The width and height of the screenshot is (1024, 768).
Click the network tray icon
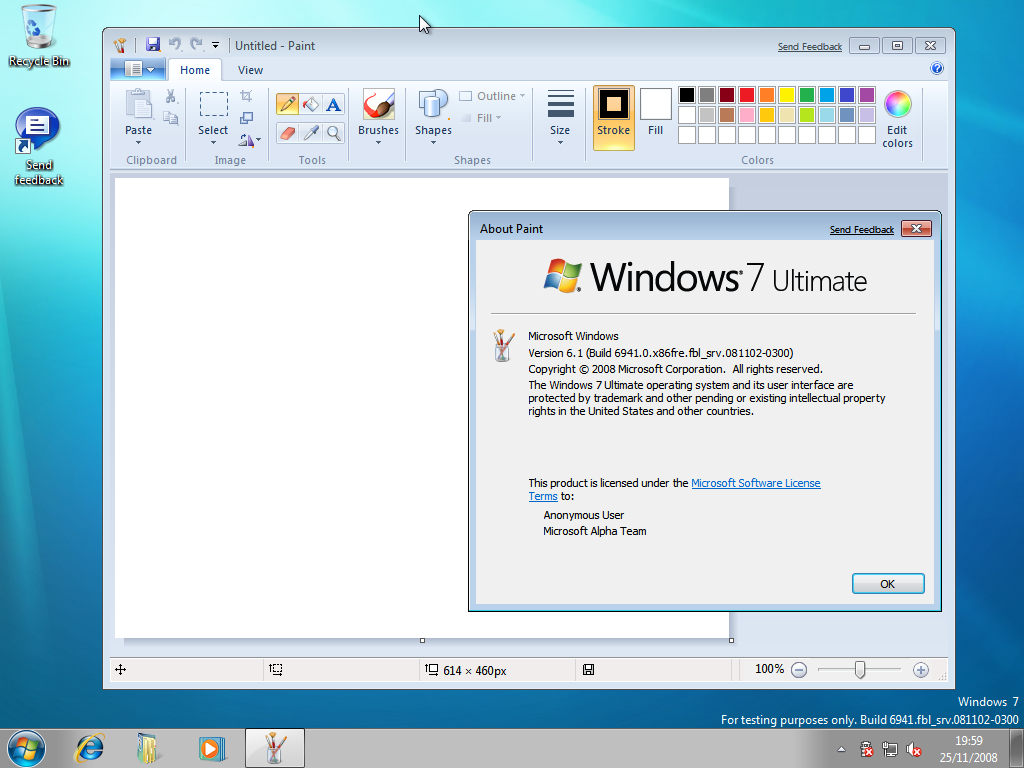tap(889, 749)
